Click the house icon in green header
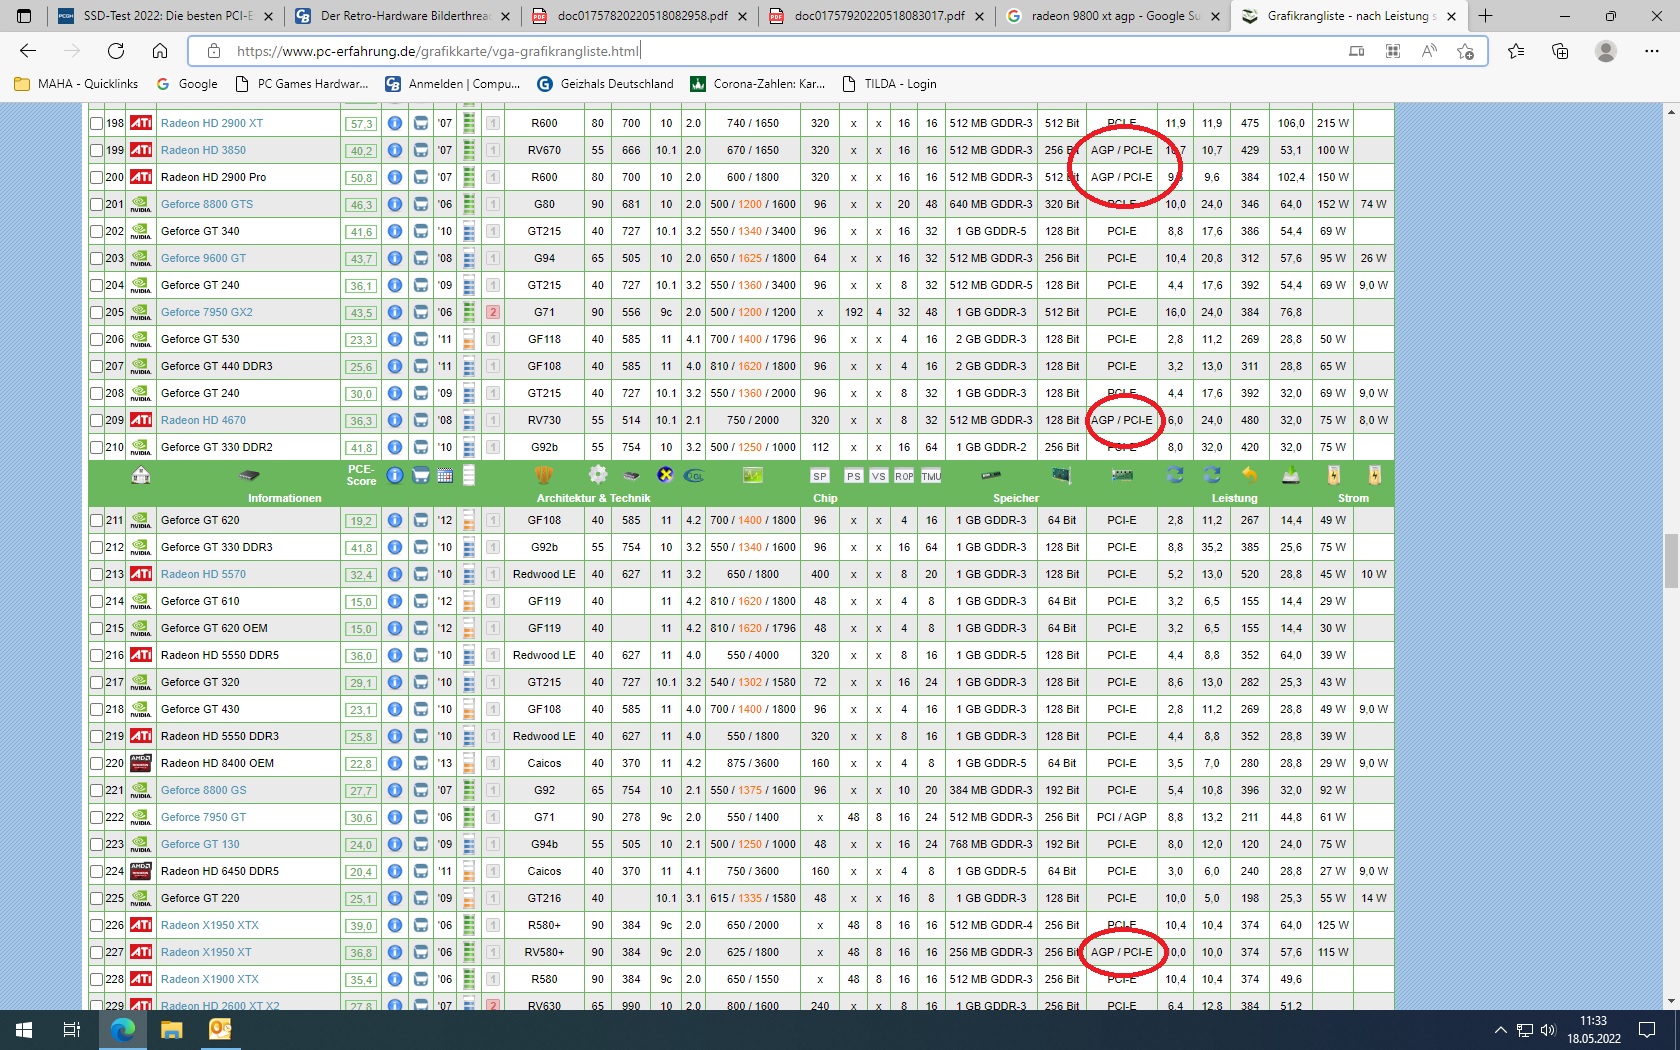The height and width of the screenshot is (1050, 1680). 141,475
